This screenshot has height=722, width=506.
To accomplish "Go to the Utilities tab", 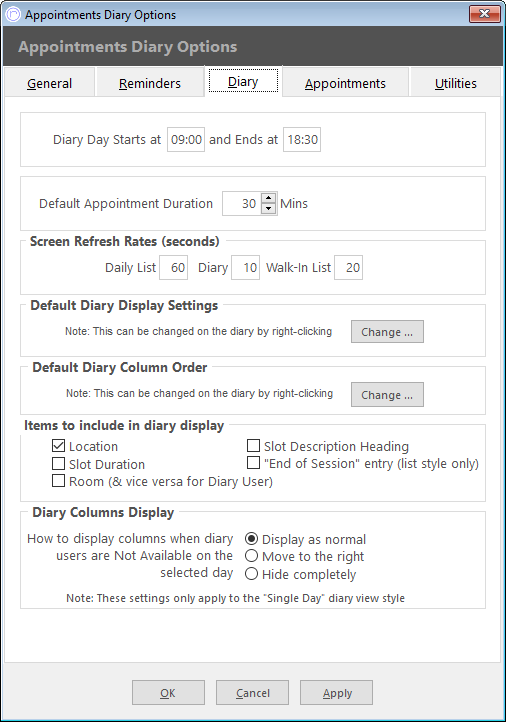I will [455, 83].
